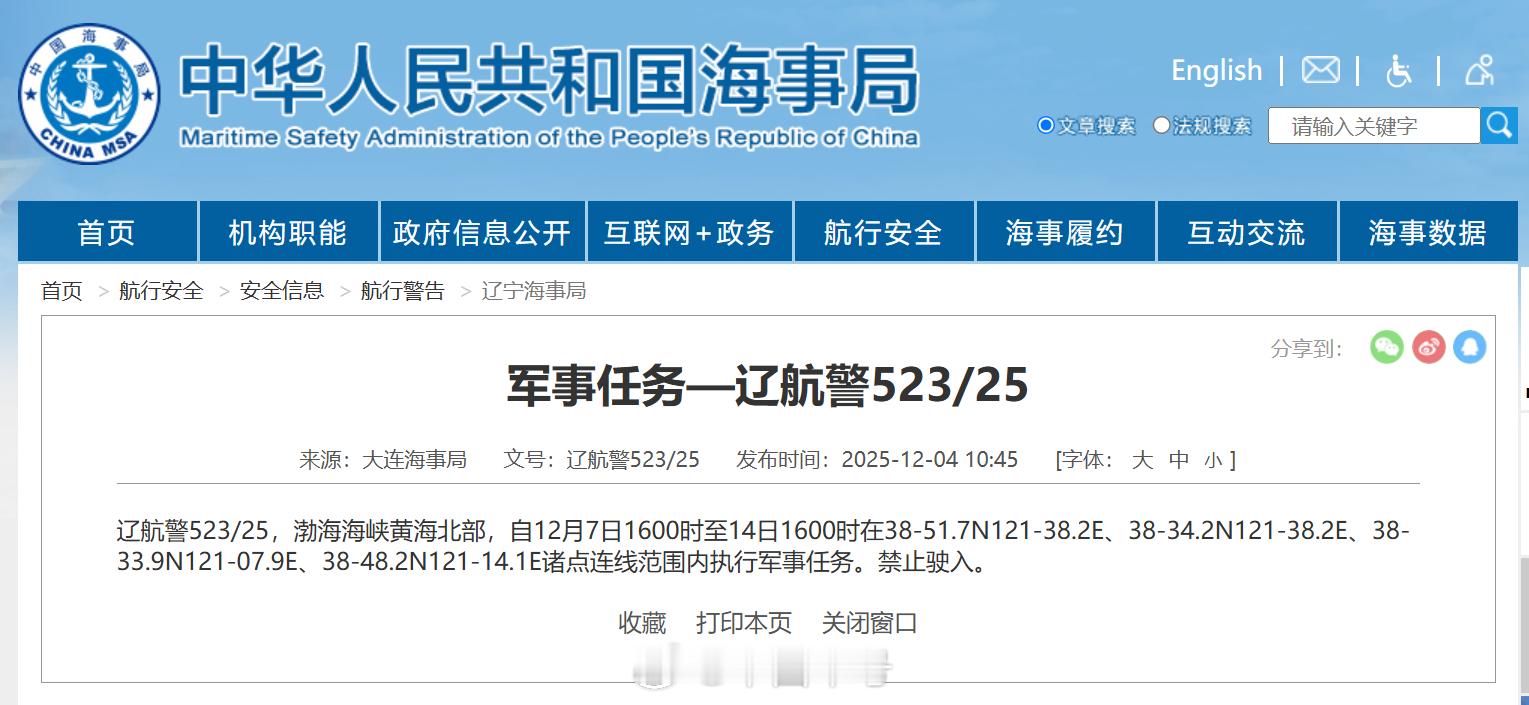
Task: Go to 航行安全 in breadcrumb
Action: (x=161, y=291)
